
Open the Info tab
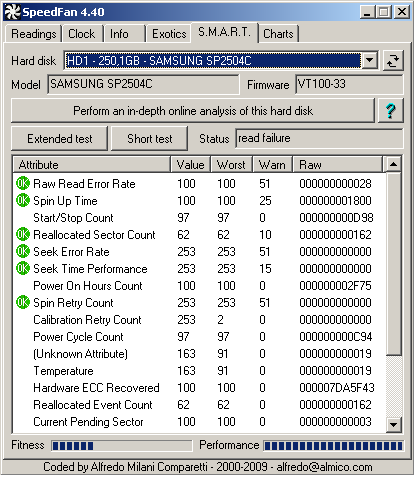(124, 34)
